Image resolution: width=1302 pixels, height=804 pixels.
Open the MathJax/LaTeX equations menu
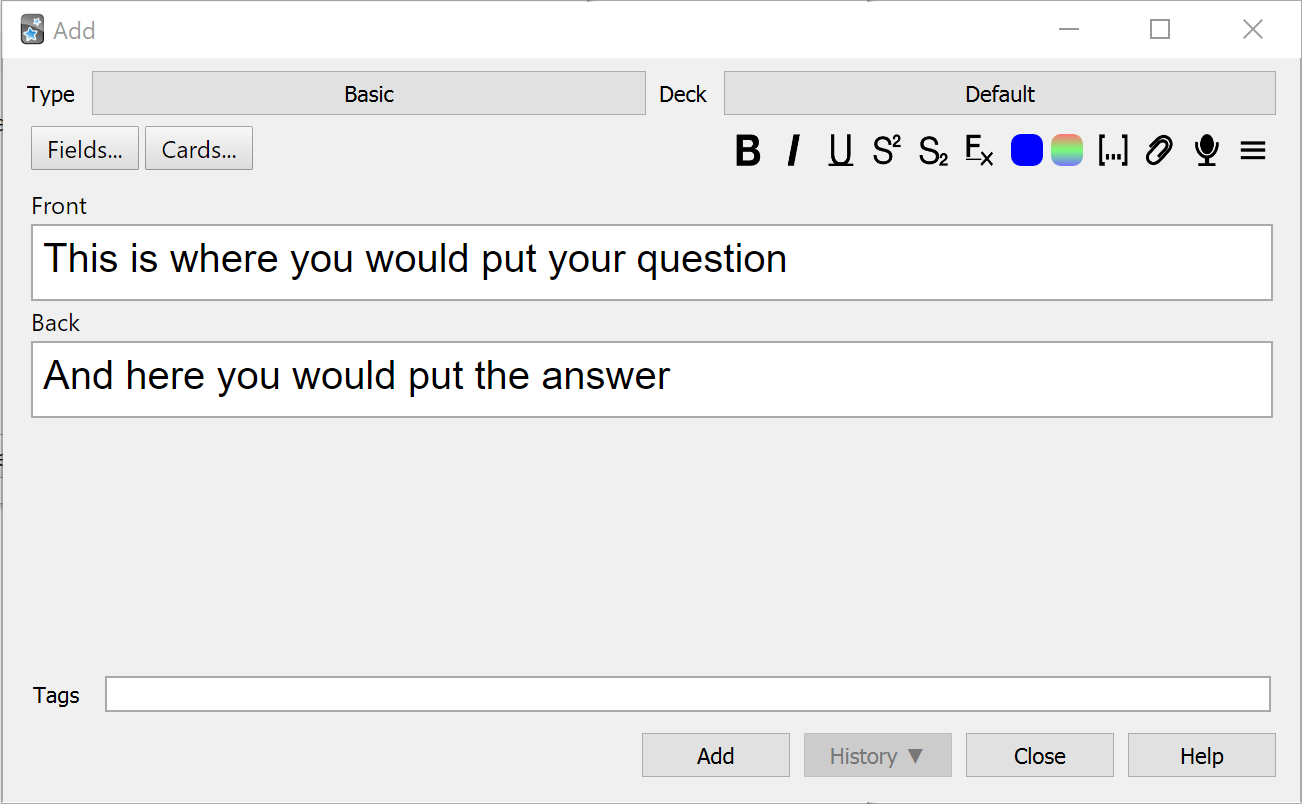click(x=979, y=151)
